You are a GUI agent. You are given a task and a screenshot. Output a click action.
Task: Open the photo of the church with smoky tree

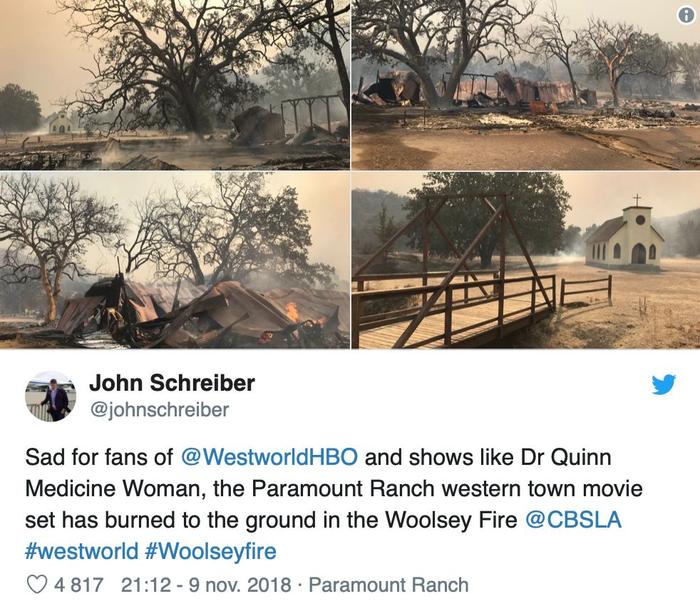pos(175,85)
